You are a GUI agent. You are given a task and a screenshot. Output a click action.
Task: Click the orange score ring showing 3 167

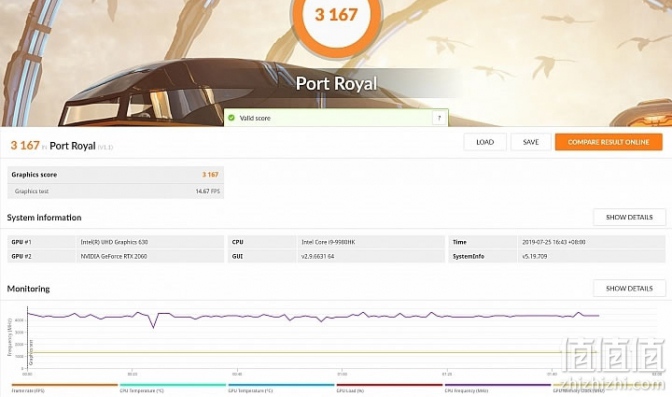pos(336,21)
